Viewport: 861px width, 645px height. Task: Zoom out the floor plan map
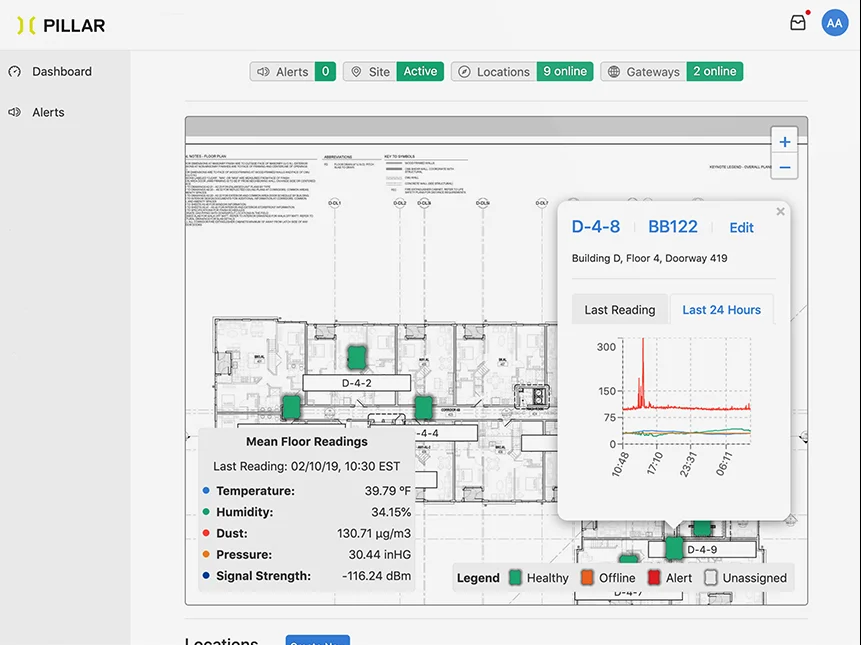(x=785, y=167)
